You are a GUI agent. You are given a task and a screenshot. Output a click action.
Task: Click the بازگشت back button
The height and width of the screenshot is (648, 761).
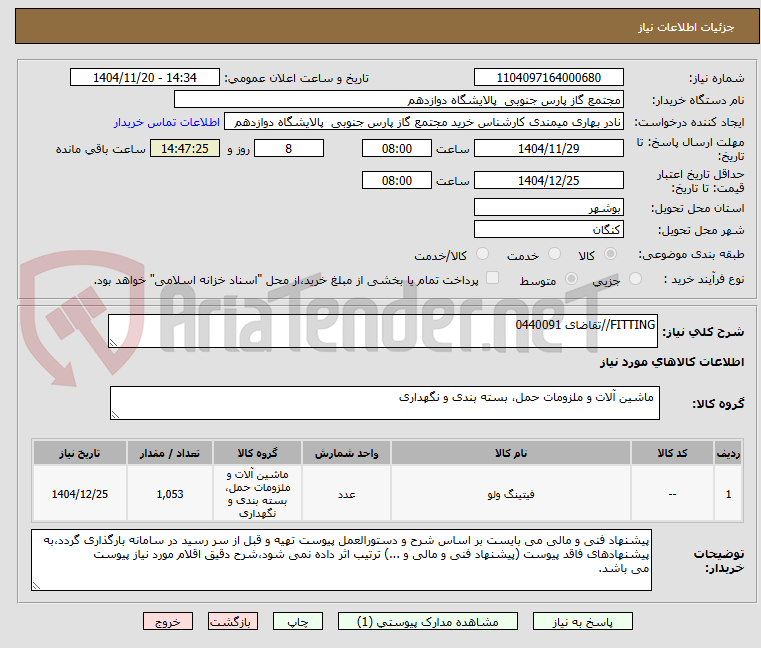point(232,621)
